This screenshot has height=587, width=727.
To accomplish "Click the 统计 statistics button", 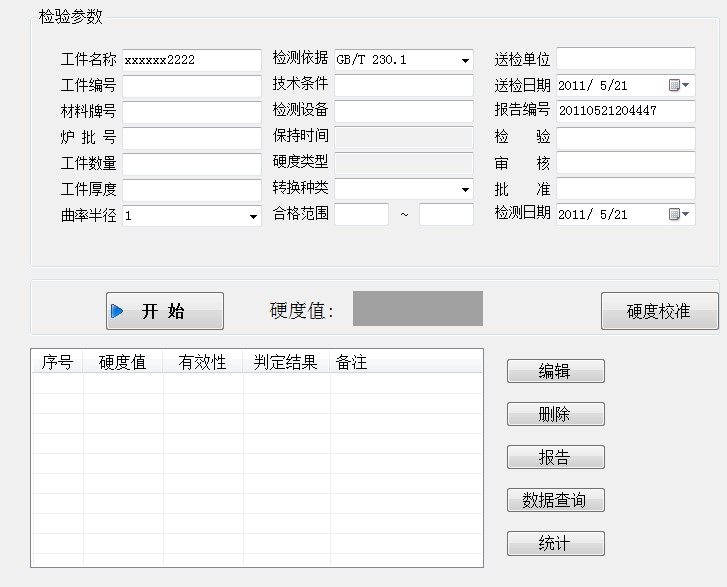I will (x=556, y=544).
